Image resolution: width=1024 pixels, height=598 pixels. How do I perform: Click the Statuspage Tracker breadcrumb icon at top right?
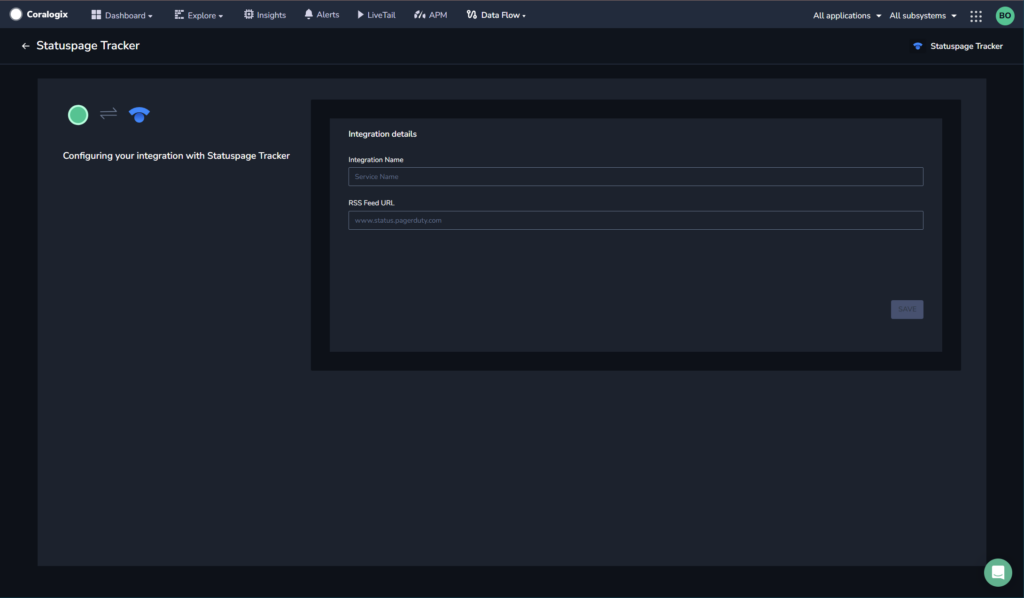918,46
